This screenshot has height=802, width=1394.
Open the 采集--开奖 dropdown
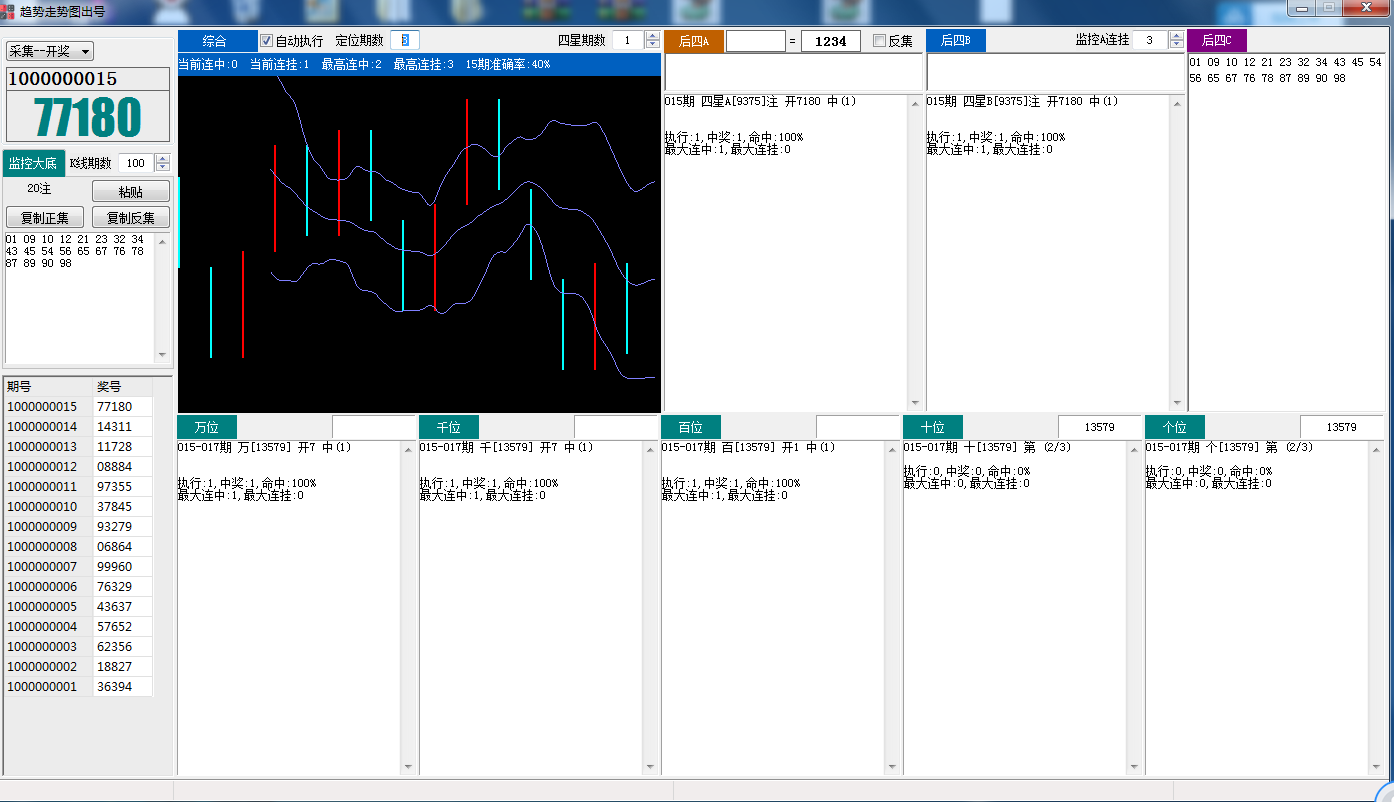[50, 51]
